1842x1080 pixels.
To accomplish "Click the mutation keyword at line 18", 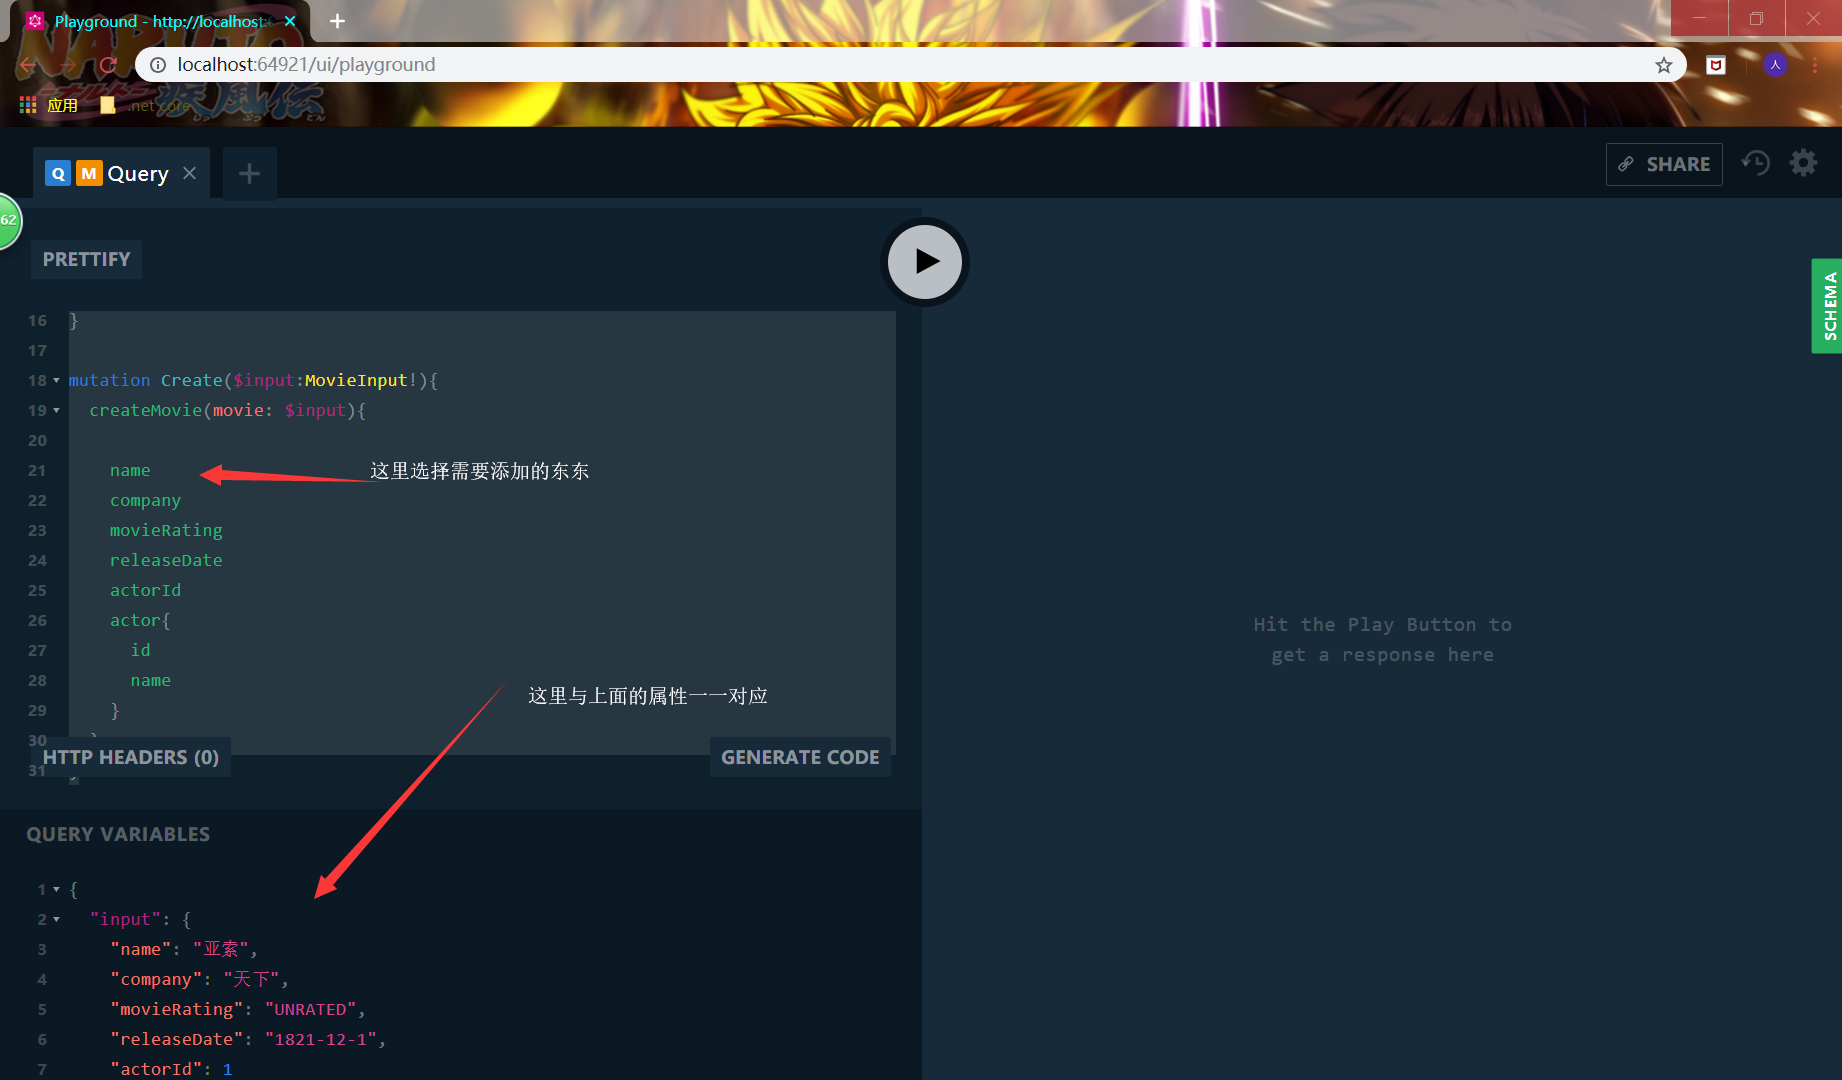I will [x=110, y=380].
